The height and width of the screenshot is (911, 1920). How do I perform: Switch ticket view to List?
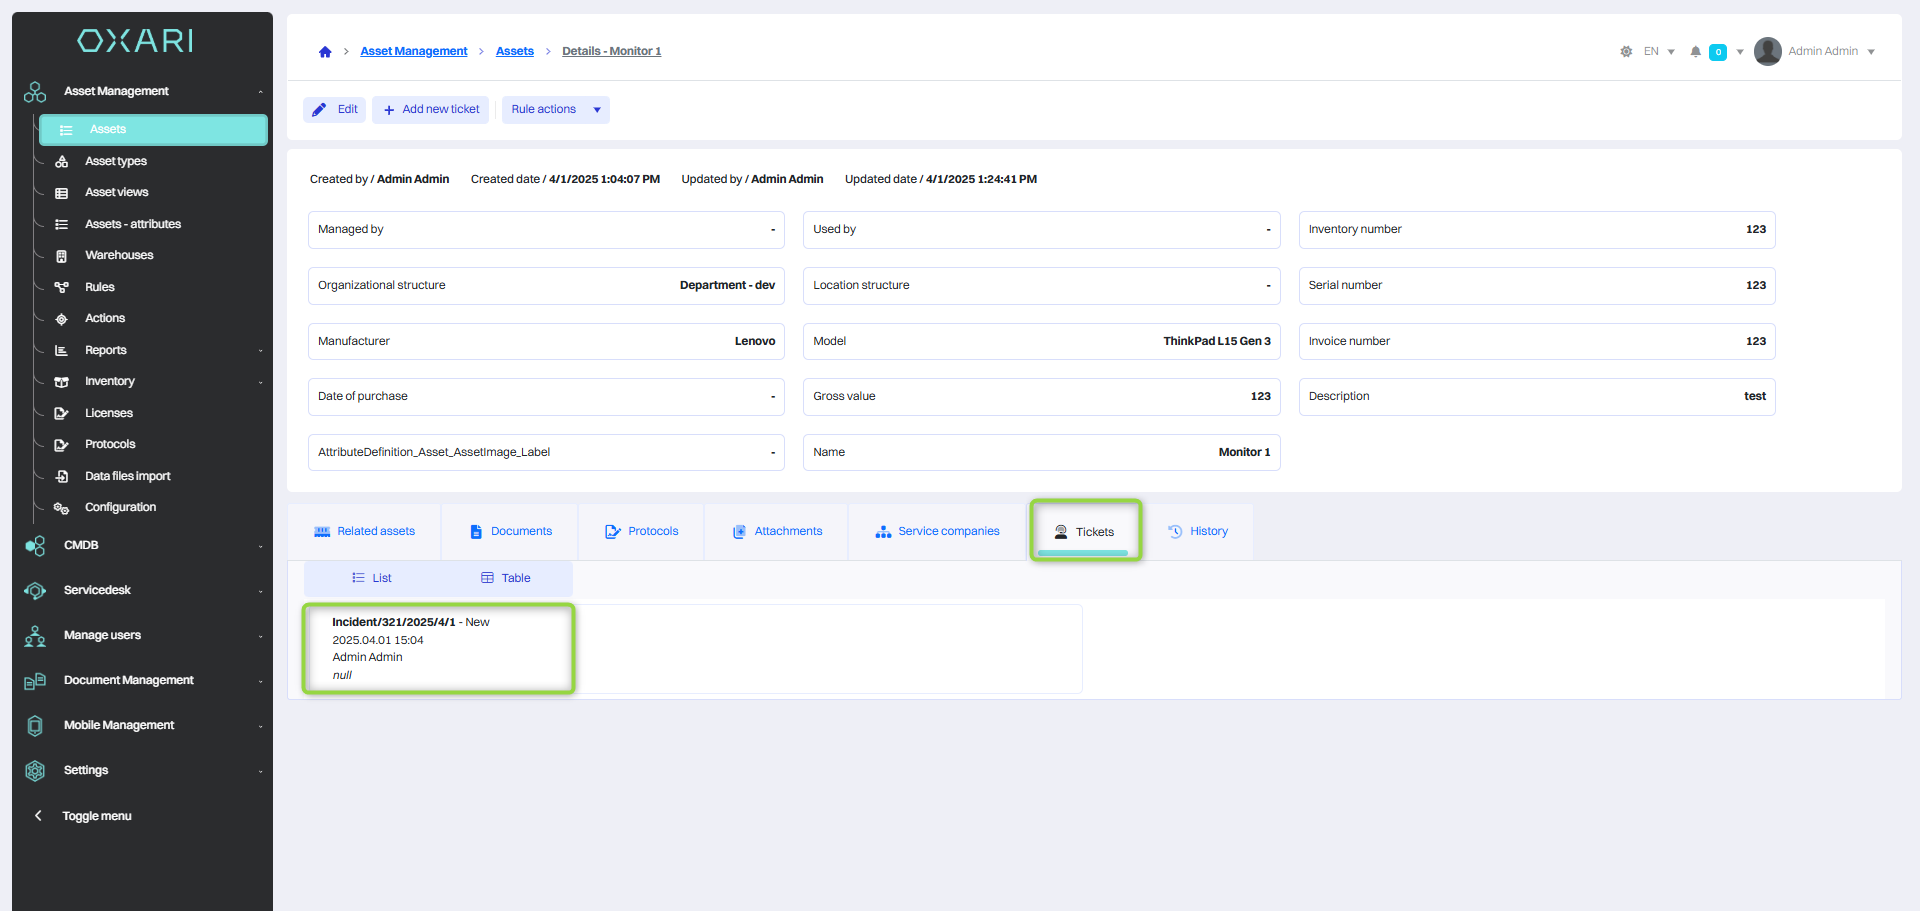(372, 578)
